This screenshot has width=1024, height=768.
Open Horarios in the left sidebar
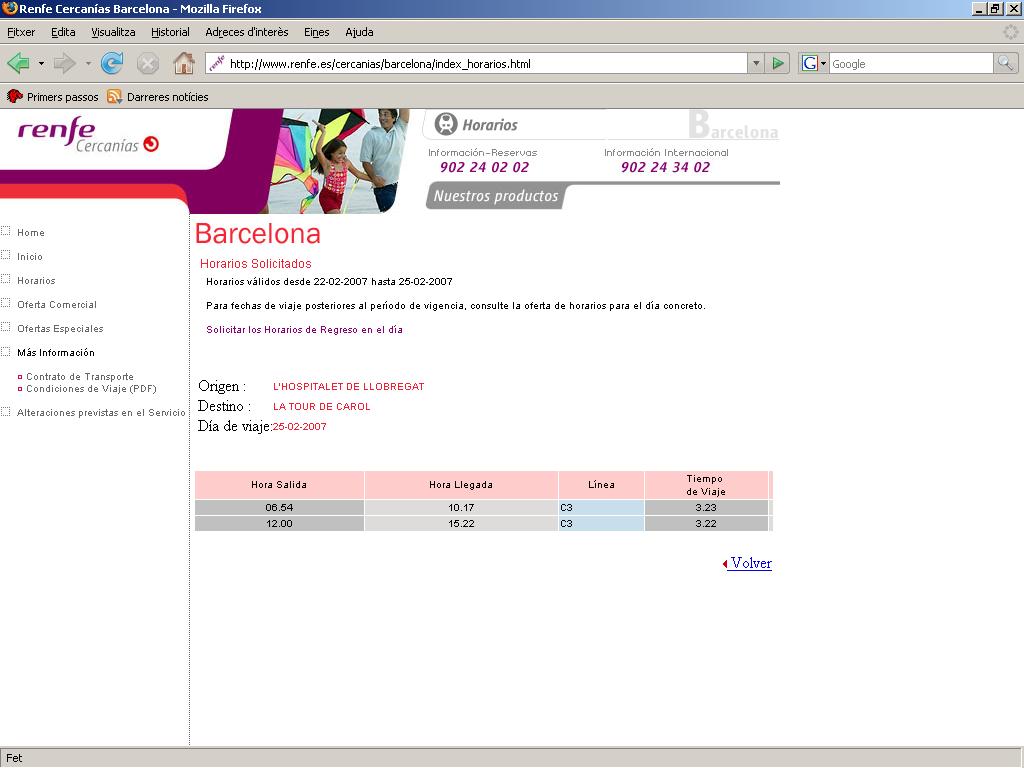click(x=36, y=281)
